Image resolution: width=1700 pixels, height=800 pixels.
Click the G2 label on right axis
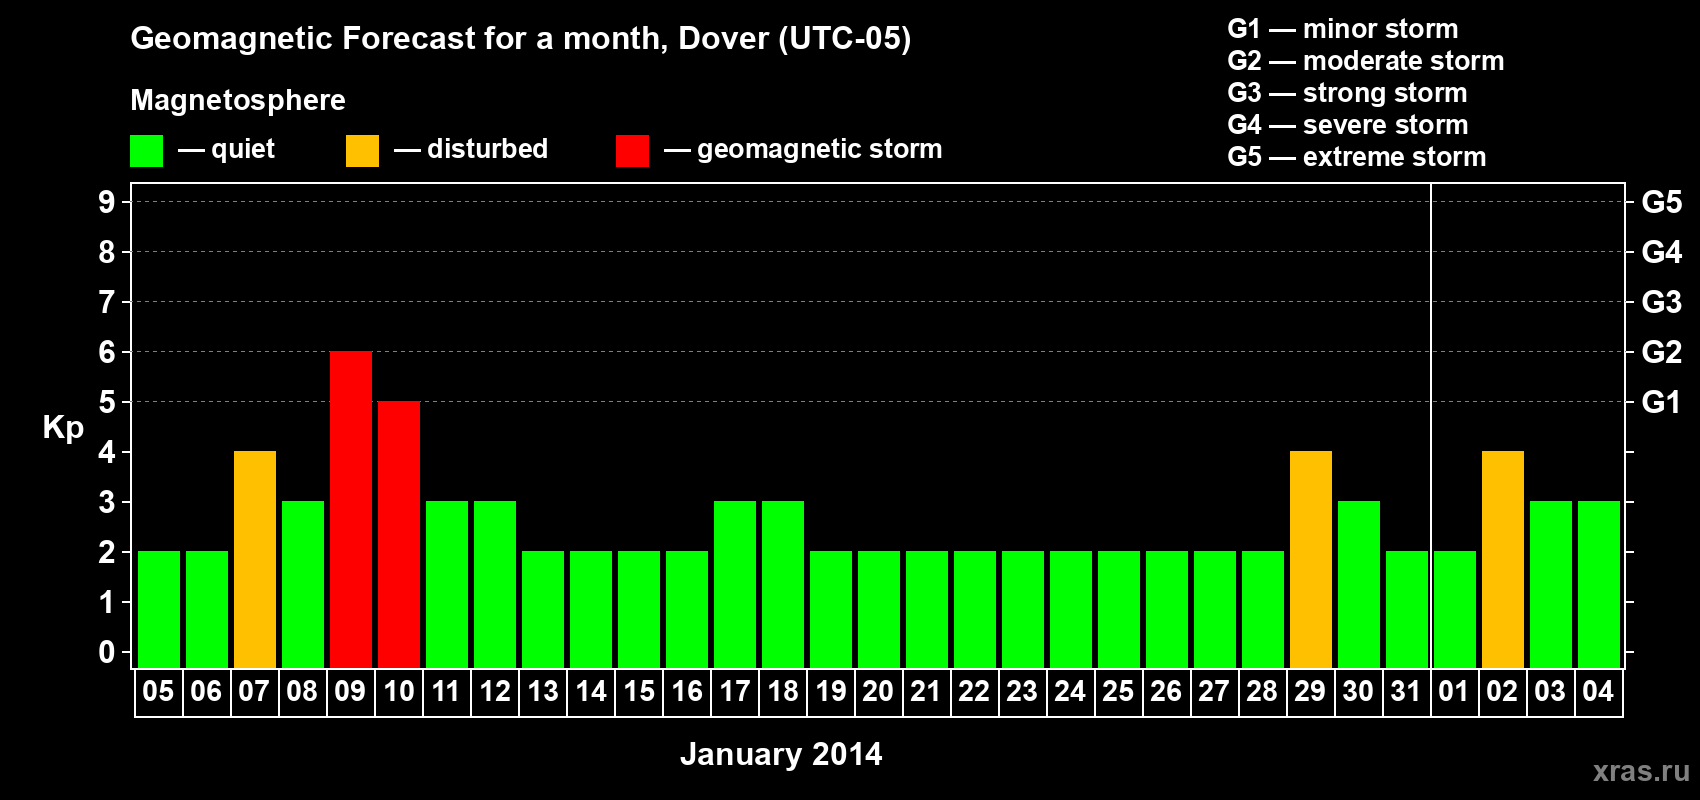pyautogui.click(x=1662, y=352)
